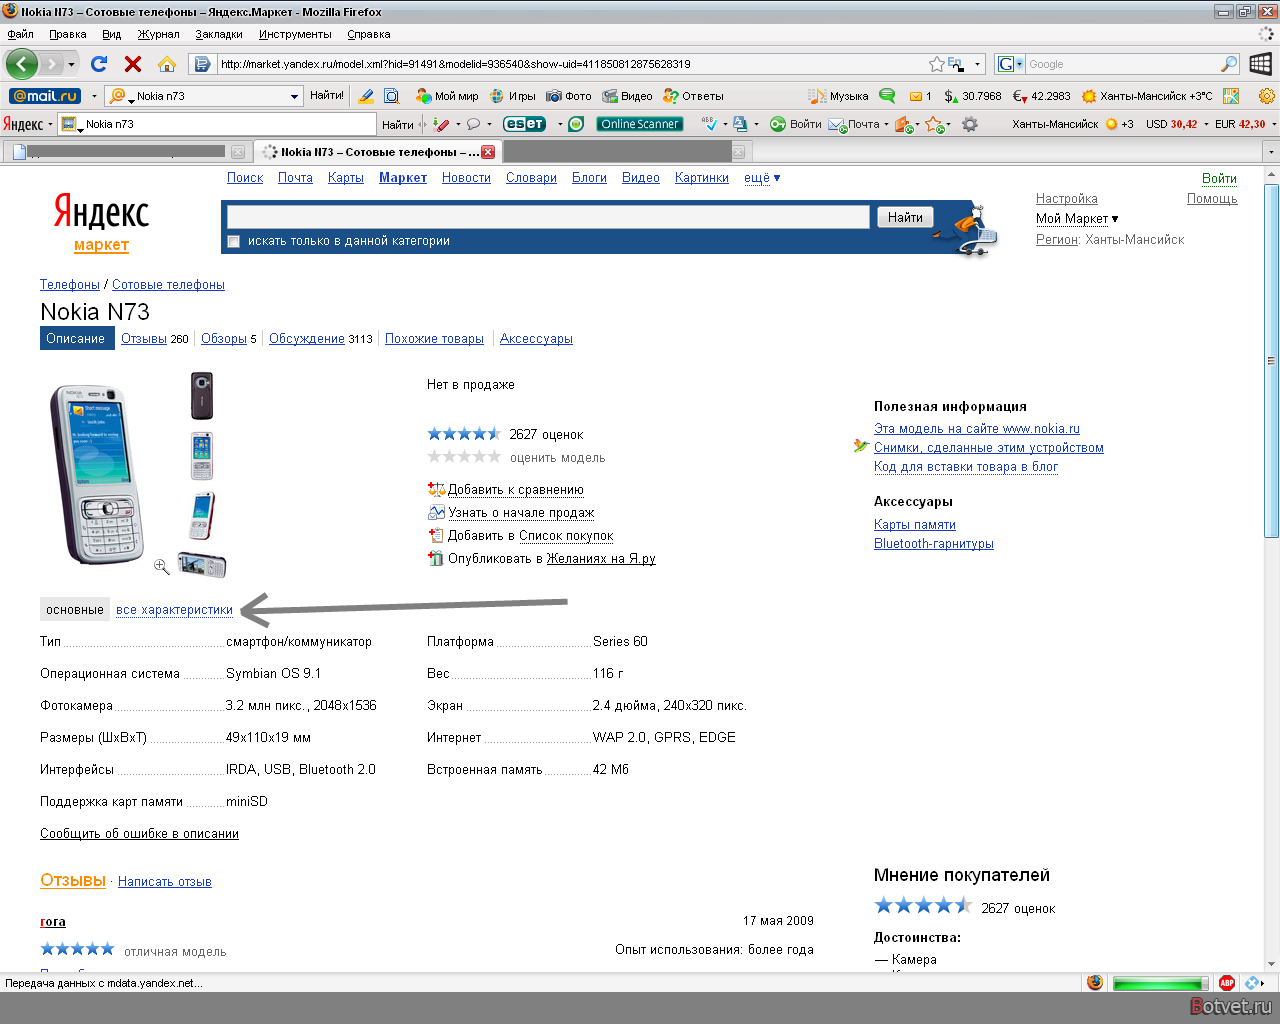Open the Yandex logo dropdown in toolbar
Image resolution: width=1280 pixels, height=1024 pixels.
click(50, 124)
